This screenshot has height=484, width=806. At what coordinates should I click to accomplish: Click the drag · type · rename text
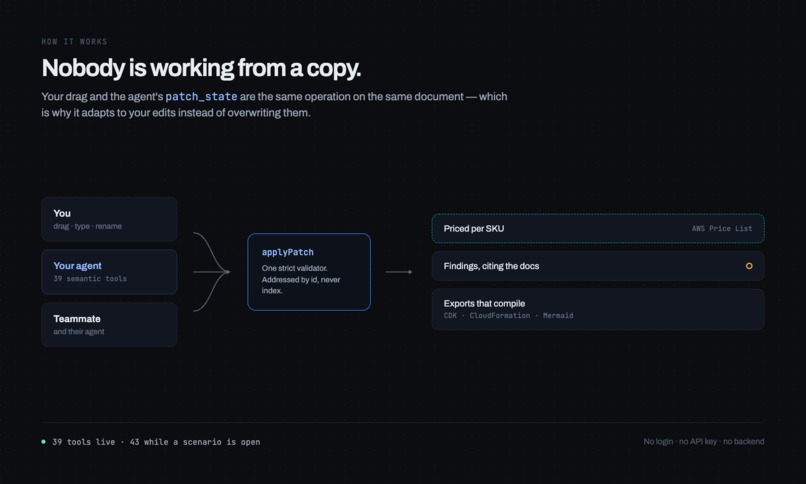(87, 226)
